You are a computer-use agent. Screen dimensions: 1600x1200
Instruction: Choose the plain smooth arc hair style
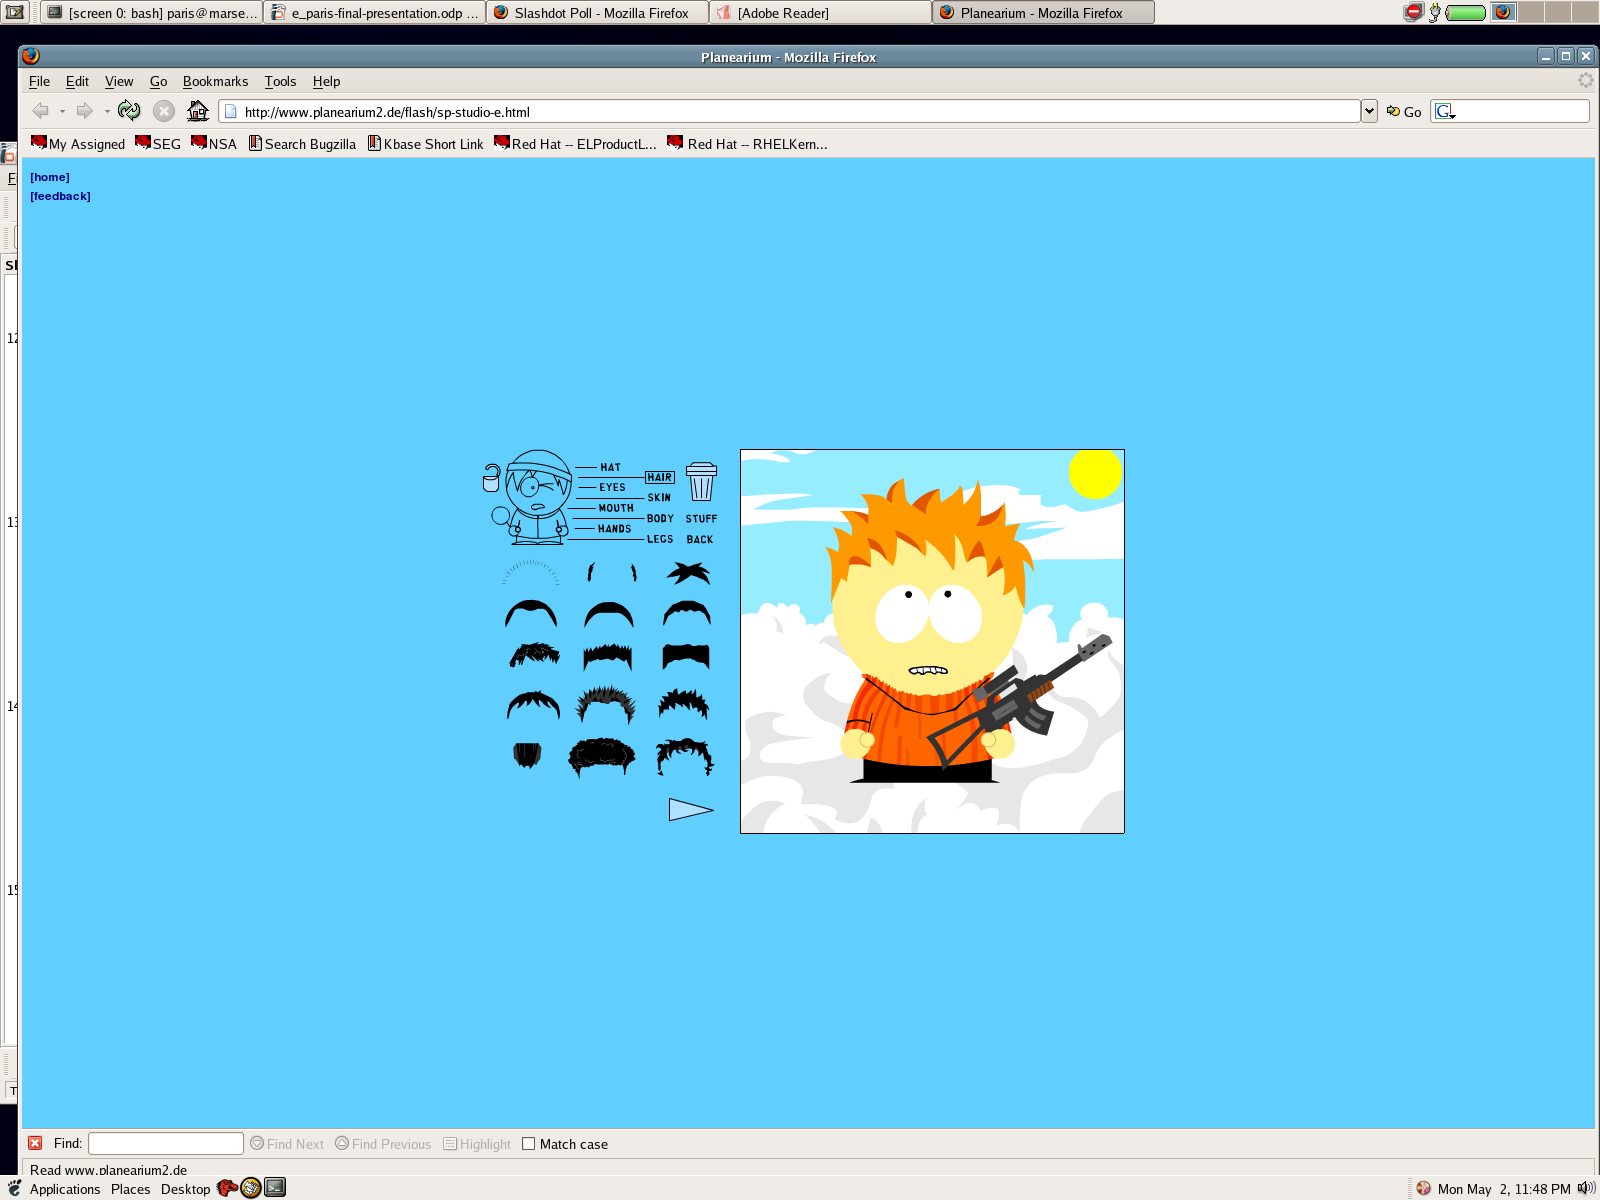(x=609, y=614)
